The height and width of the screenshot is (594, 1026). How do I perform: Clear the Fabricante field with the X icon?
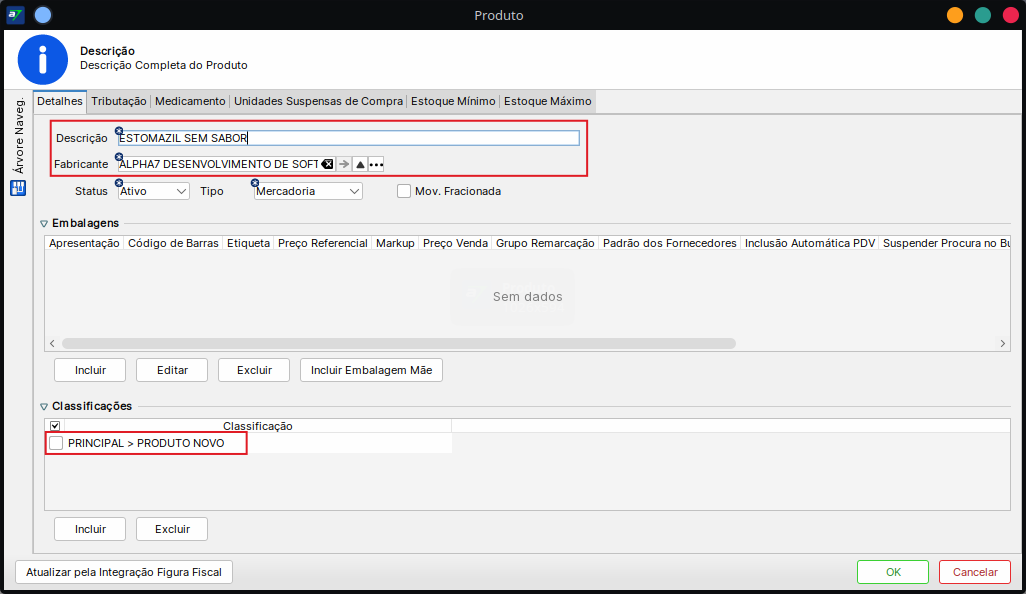coord(327,164)
